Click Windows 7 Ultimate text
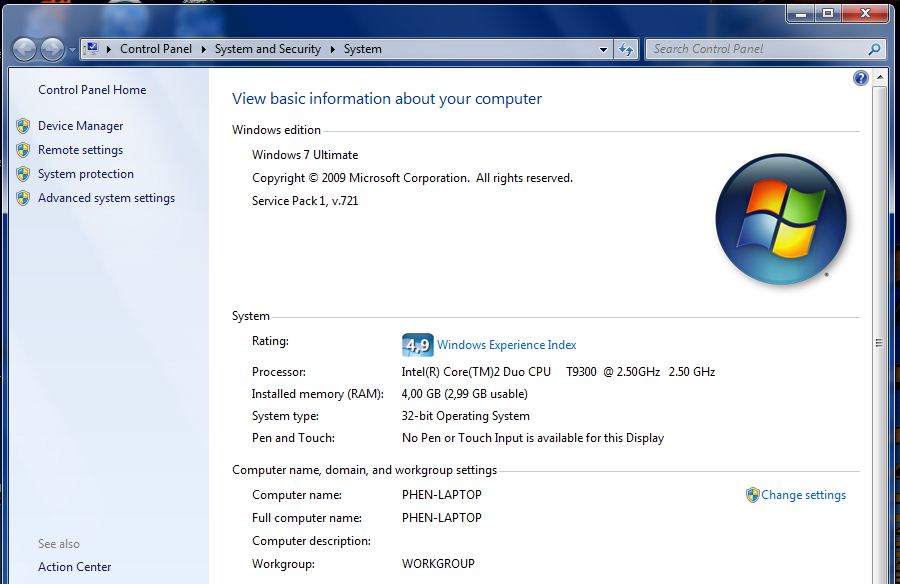The image size is (900, 584). tap(305, 155)
